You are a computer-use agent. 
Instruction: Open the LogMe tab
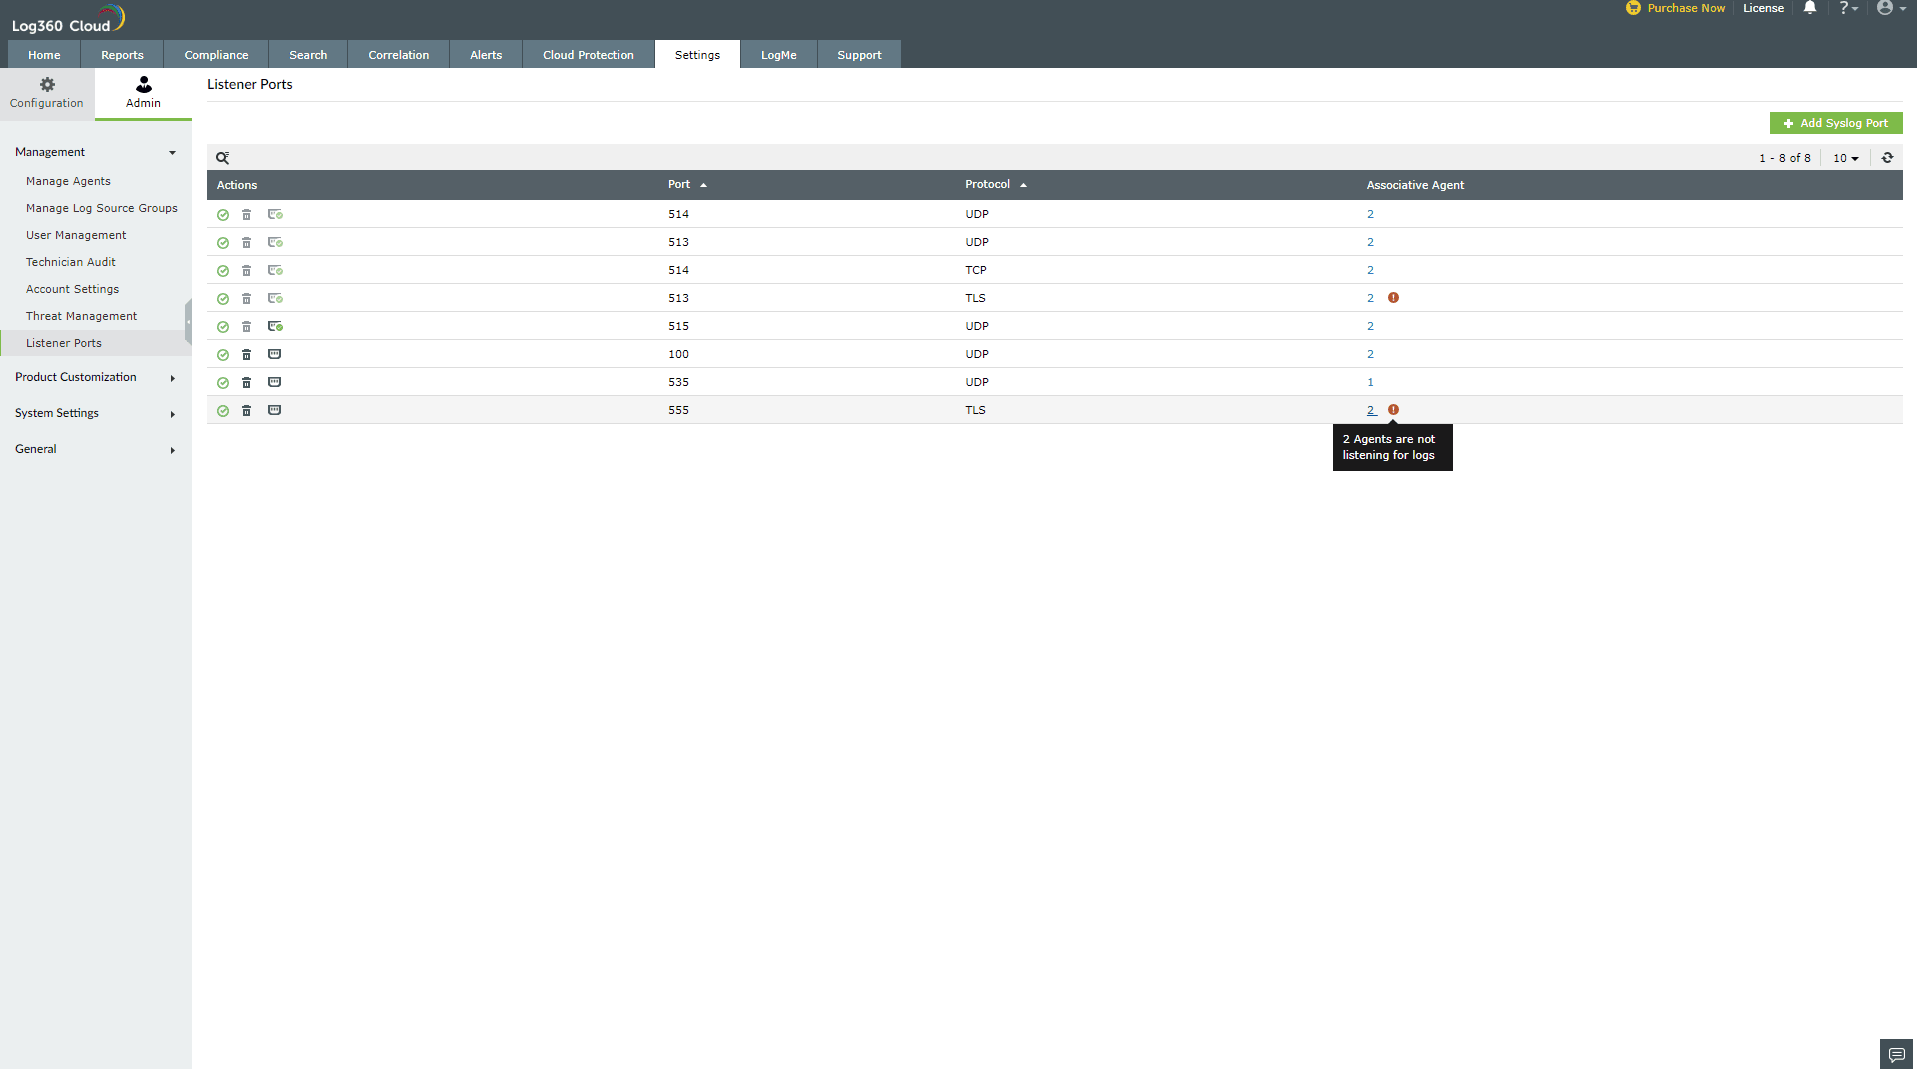(778, 55)
